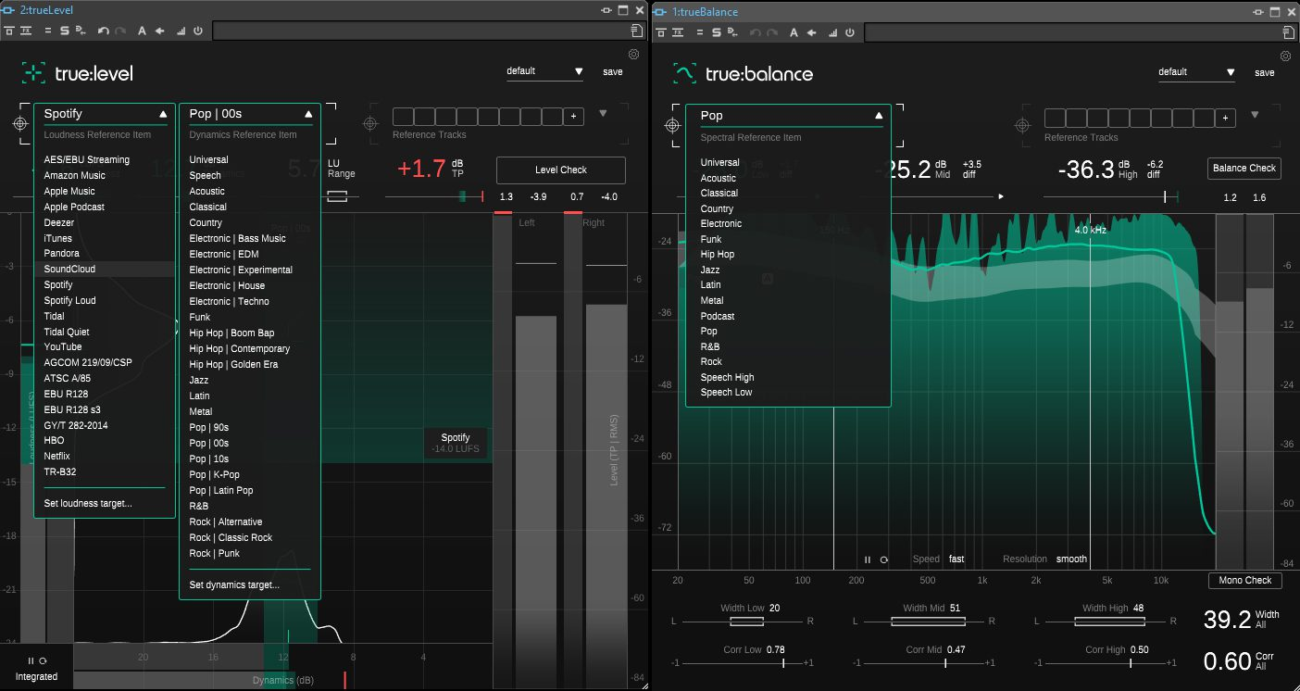
Task: Collapse the Spotify loudness reference dropdown
Action: (x=163, y=114)
